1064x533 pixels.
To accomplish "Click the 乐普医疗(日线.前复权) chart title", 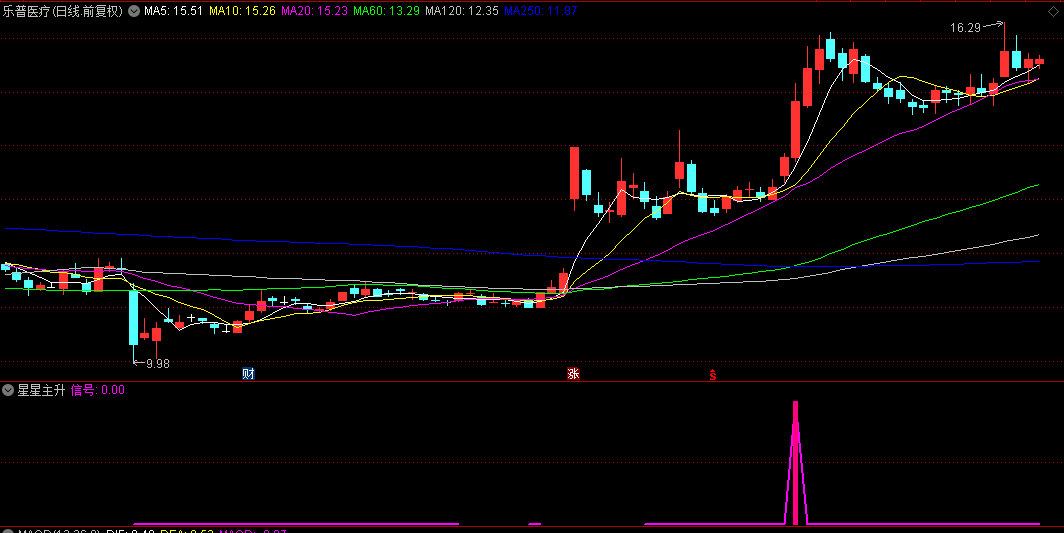I will pos(62,11).
